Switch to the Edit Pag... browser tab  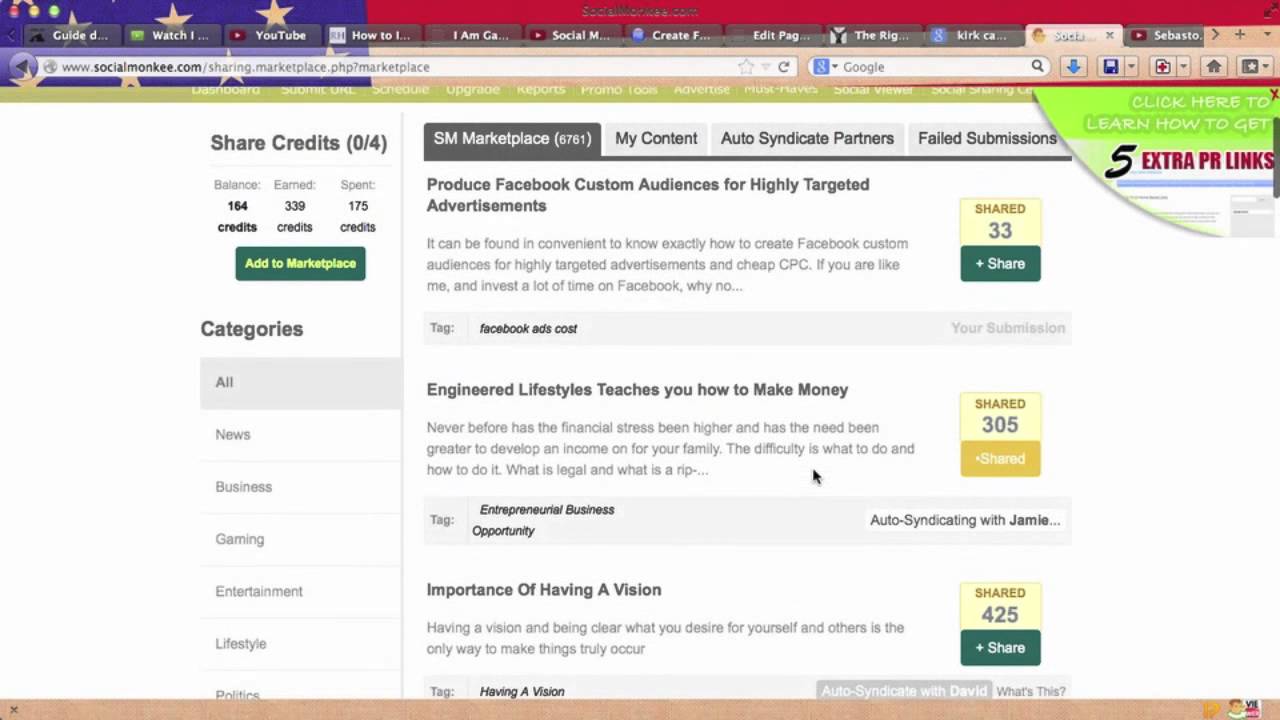coord(772,35)
